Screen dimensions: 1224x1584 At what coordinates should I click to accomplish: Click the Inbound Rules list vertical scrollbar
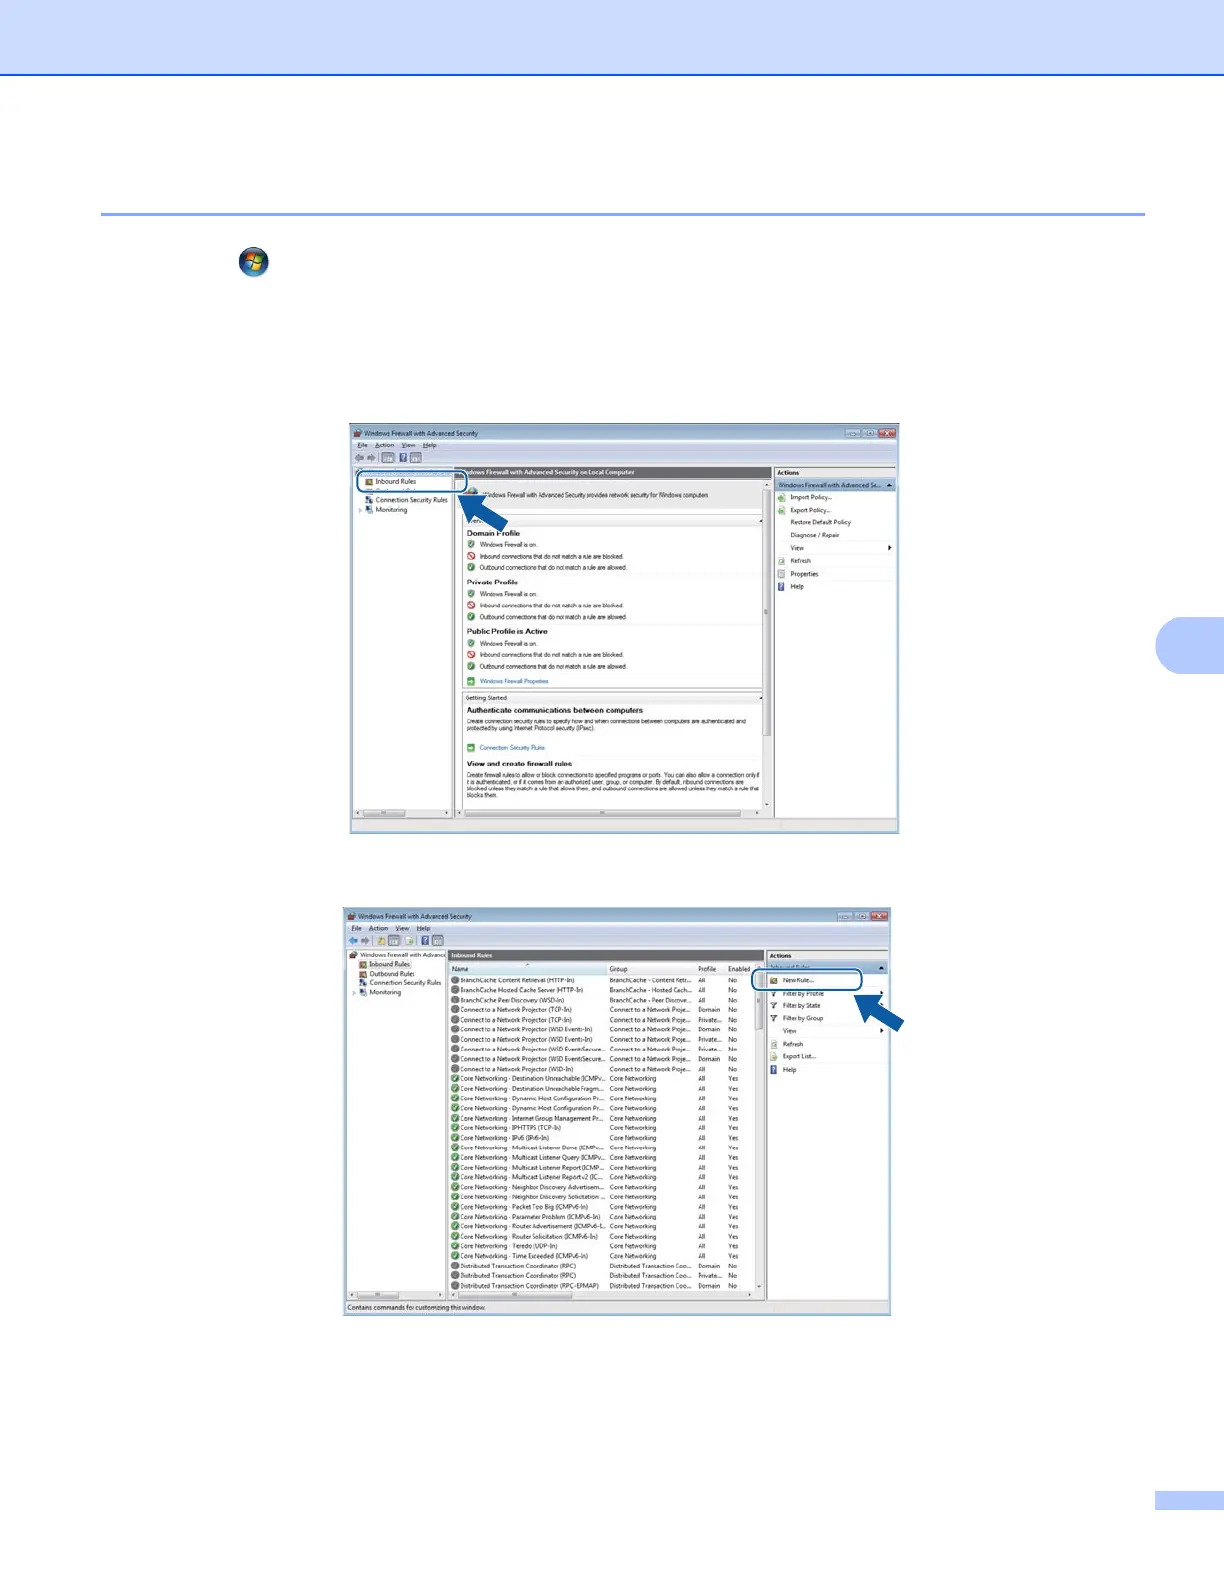(x=759, y=1130)
